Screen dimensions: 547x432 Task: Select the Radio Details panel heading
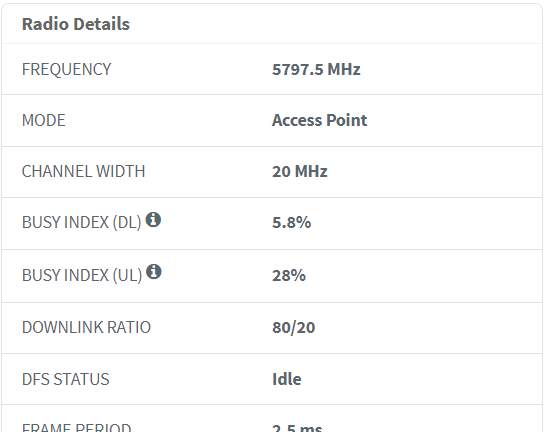[76, 24]
